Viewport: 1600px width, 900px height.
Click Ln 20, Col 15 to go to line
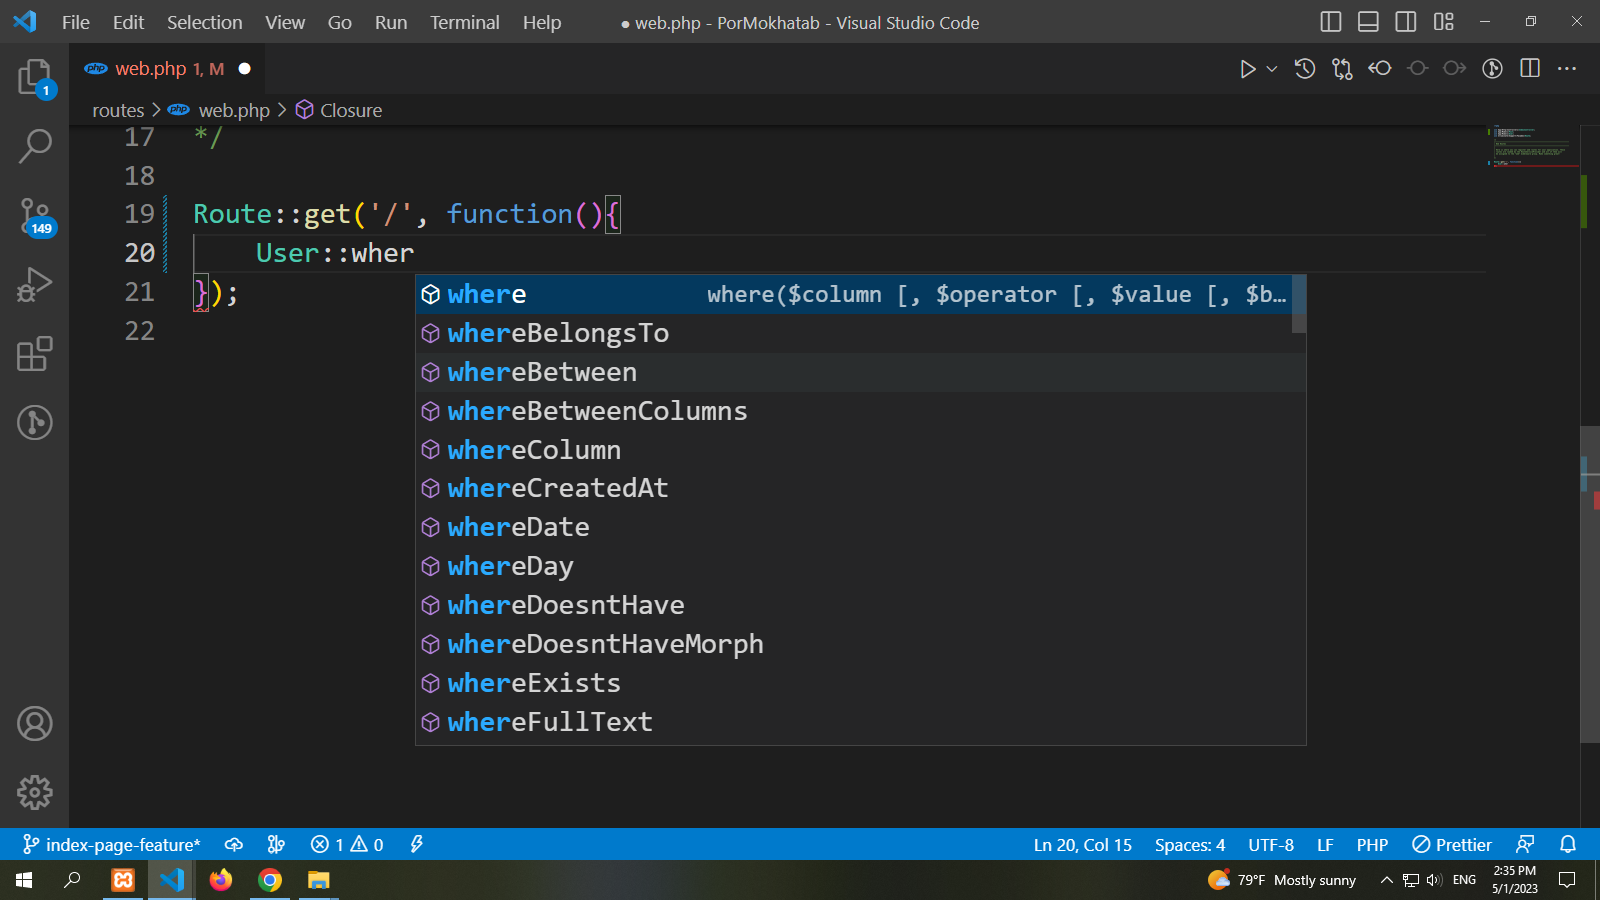[1083, 845]
